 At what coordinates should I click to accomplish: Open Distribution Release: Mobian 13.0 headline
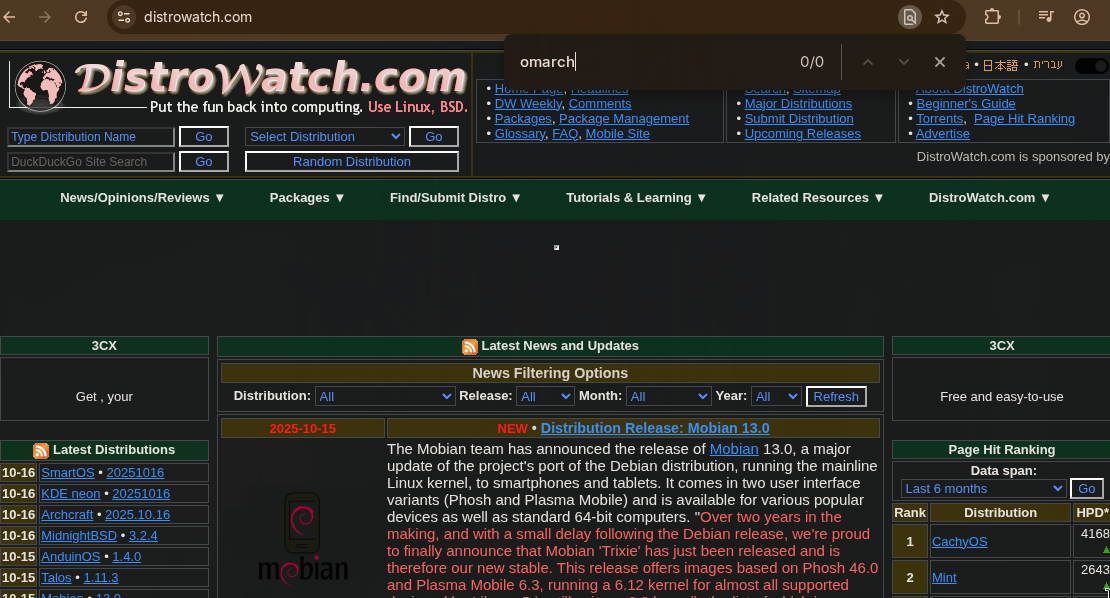[x=655, y=428]
